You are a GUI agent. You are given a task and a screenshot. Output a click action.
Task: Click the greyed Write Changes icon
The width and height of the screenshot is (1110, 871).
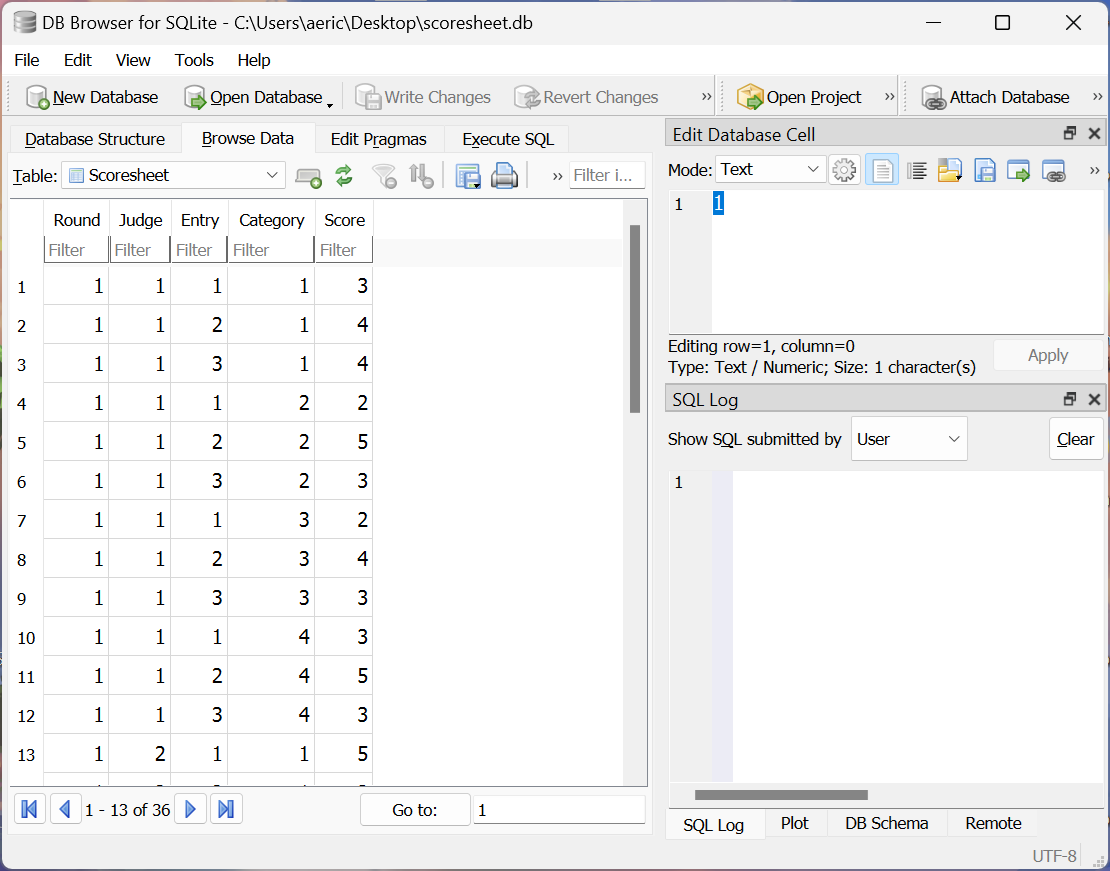(368, 97)
